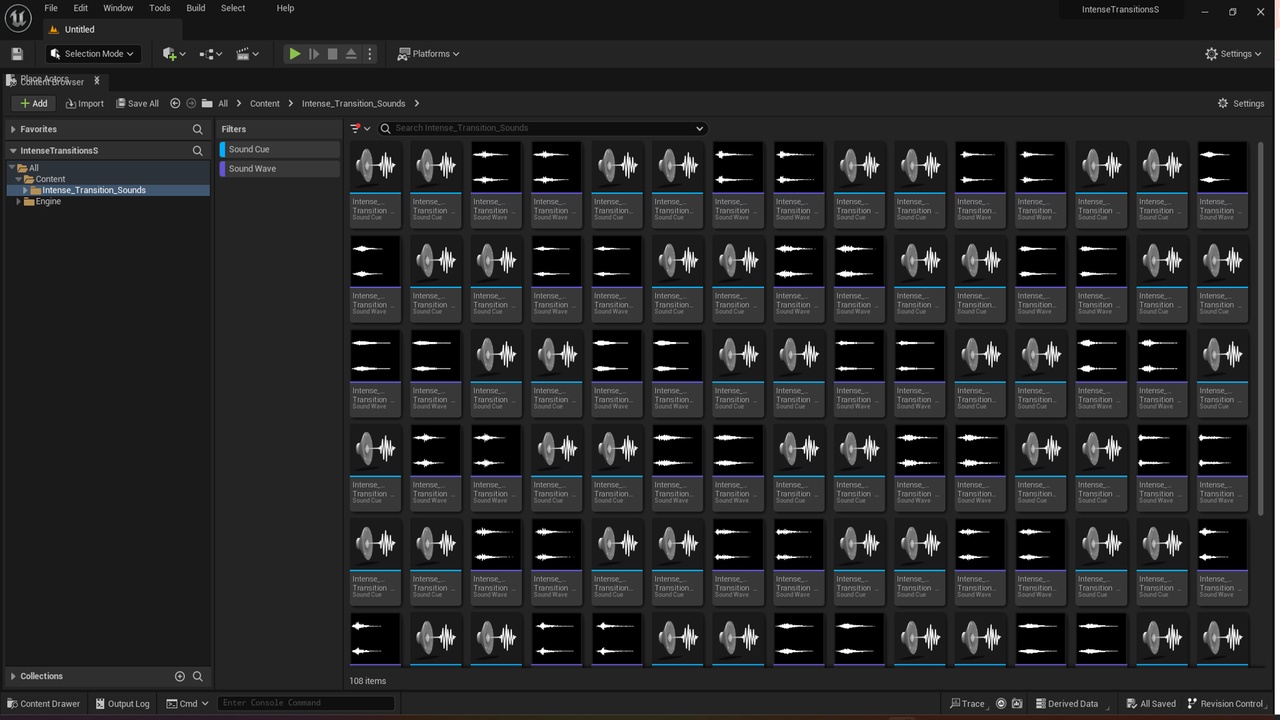This screenshot has height=720, width=1280.
Task: Toggle the Sound Cue filter
Action: 280,149
